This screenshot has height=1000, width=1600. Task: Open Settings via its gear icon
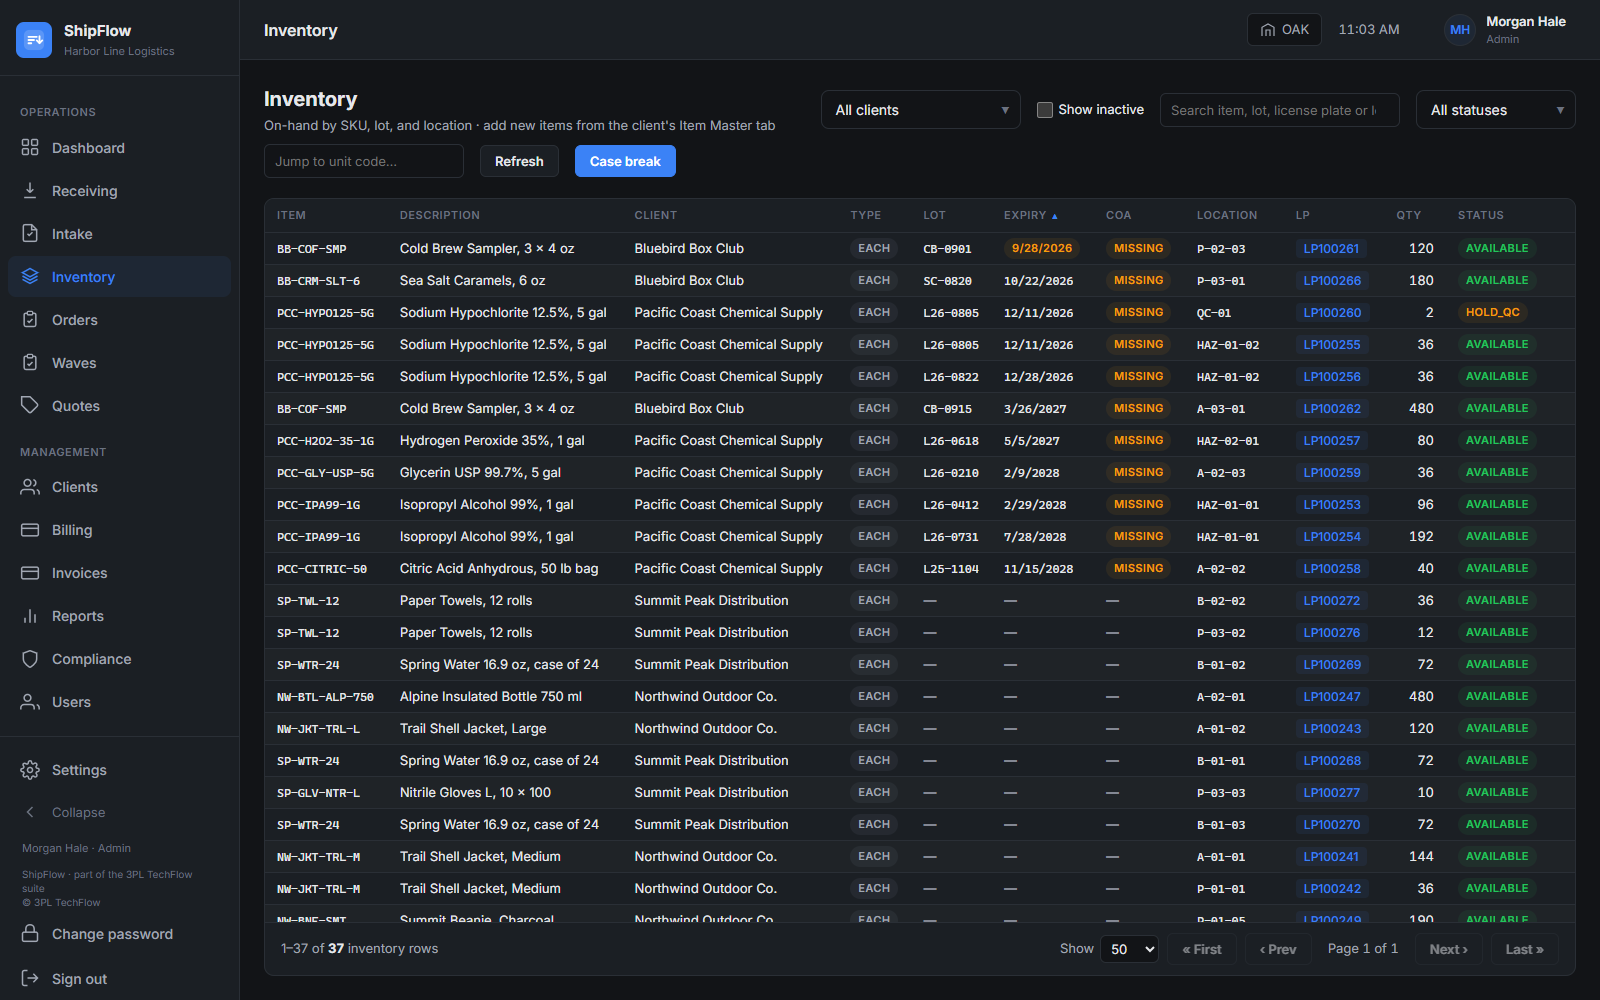pyautogui.click(x=30, y=769)
